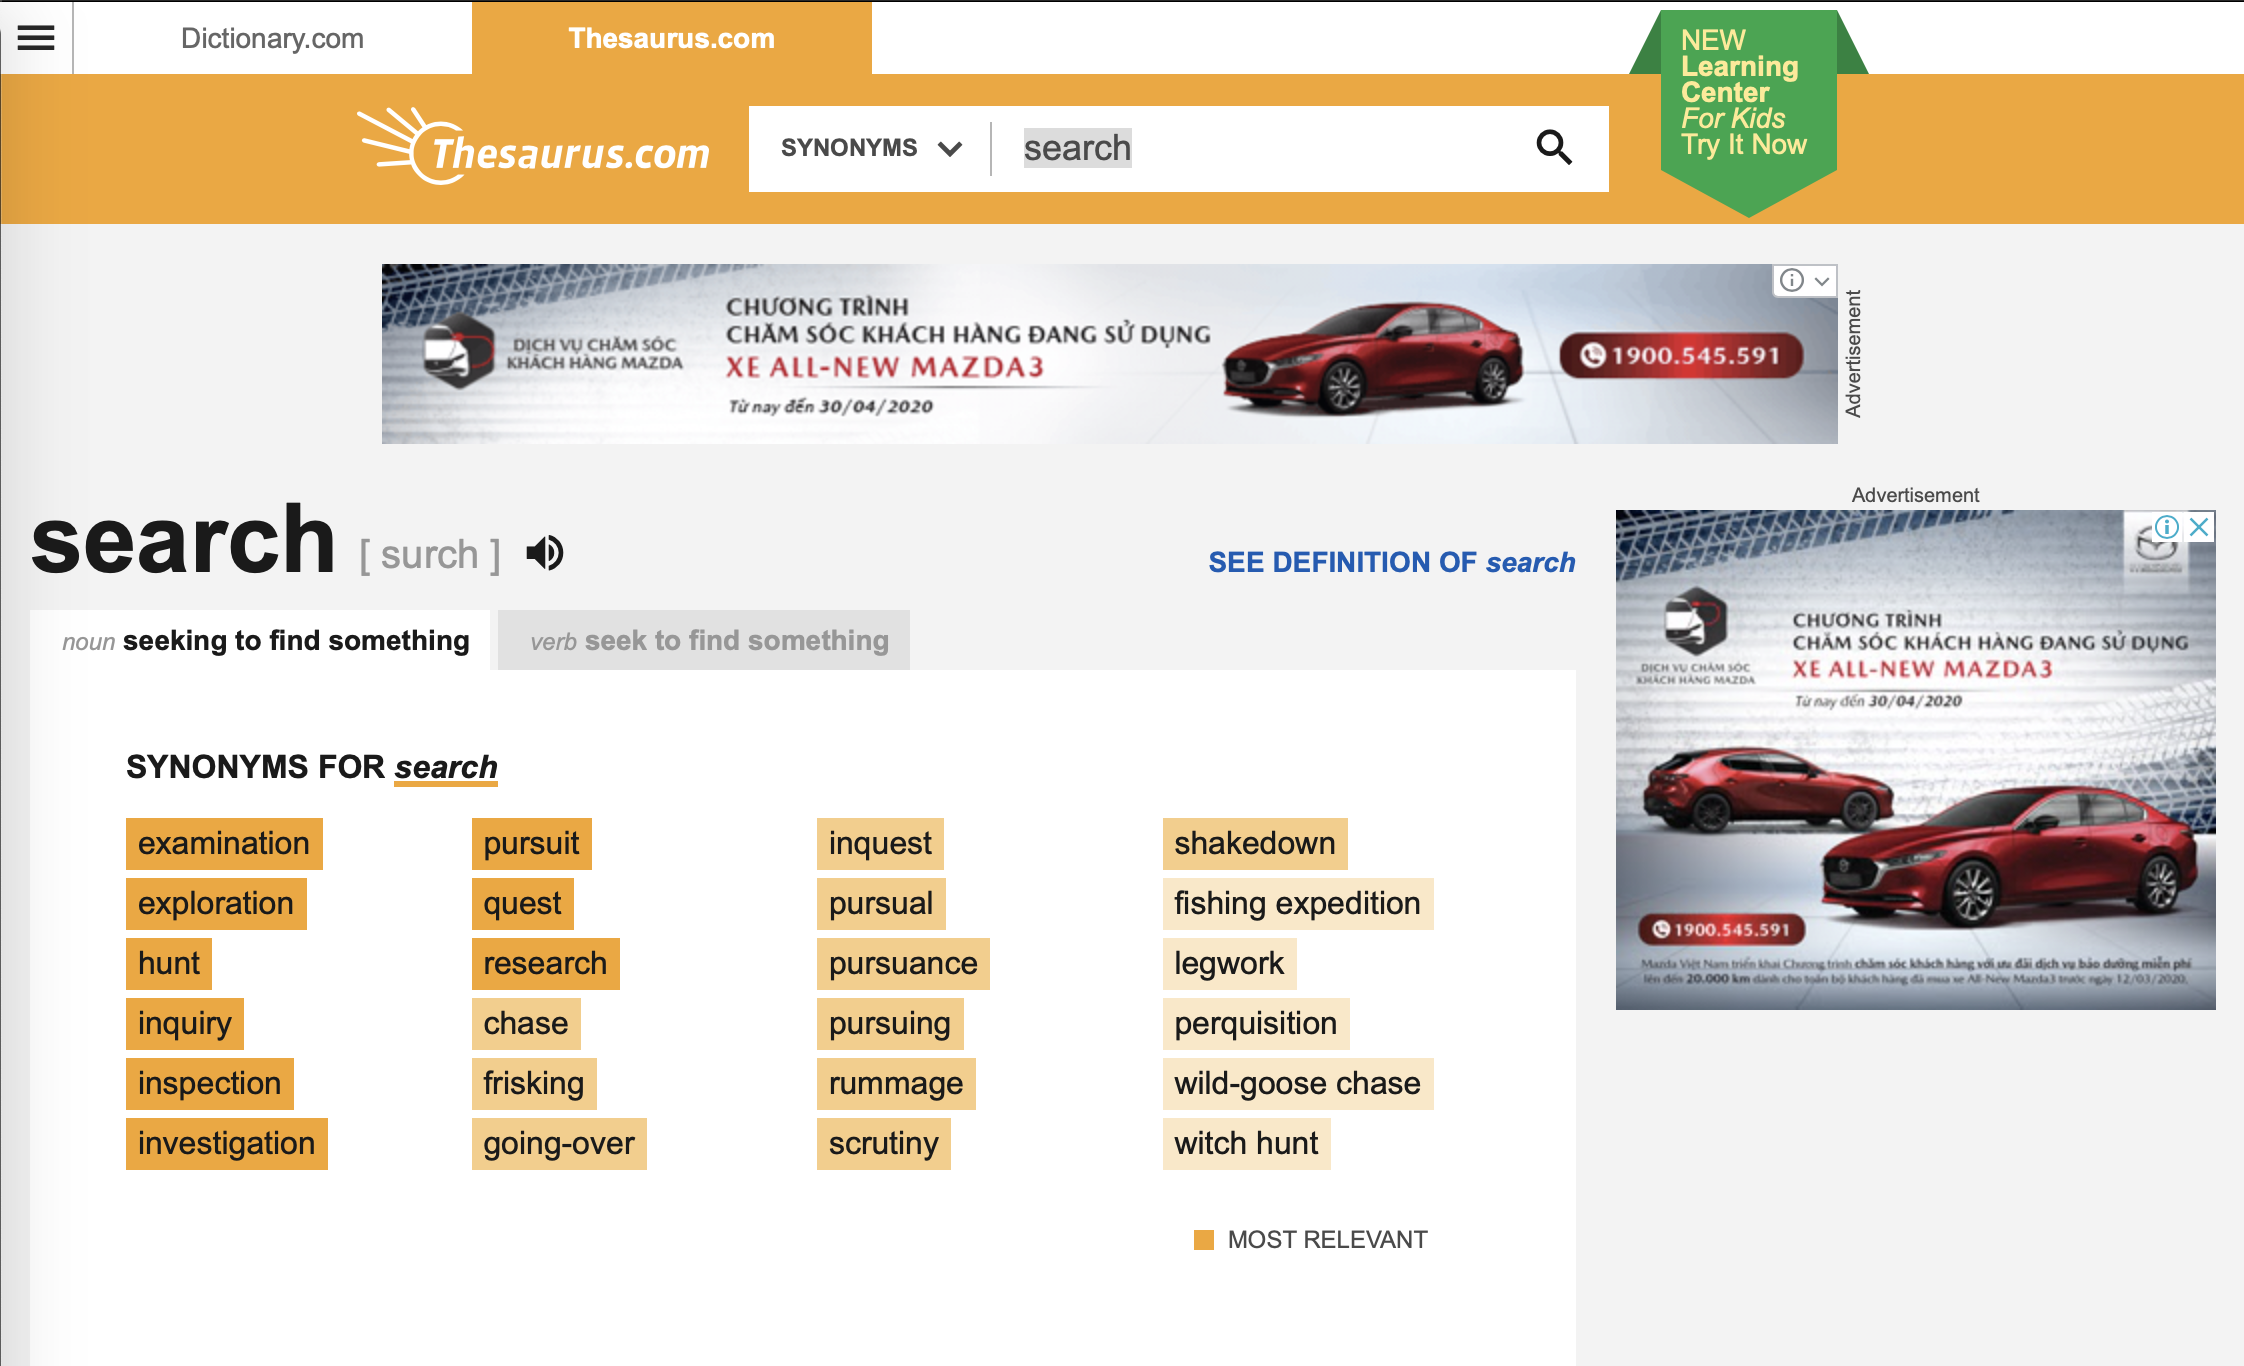Screen dimensions: 2244x1366
Task: View the synonym fishing expedition
Action: 1298,904
